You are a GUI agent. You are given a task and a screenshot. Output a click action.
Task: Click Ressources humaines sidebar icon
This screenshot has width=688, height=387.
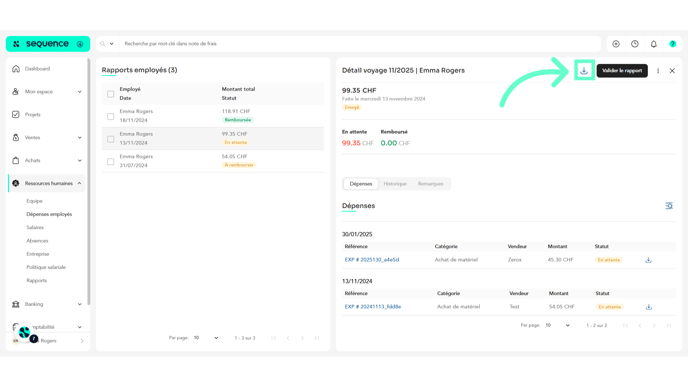coord(16,183)
